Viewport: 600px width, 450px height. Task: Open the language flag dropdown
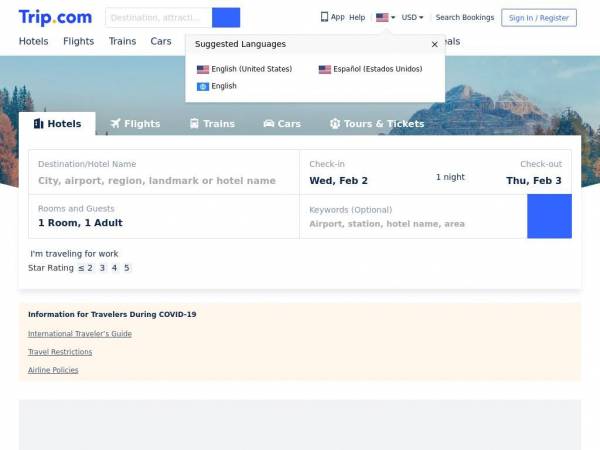click(x=385, y=17)
